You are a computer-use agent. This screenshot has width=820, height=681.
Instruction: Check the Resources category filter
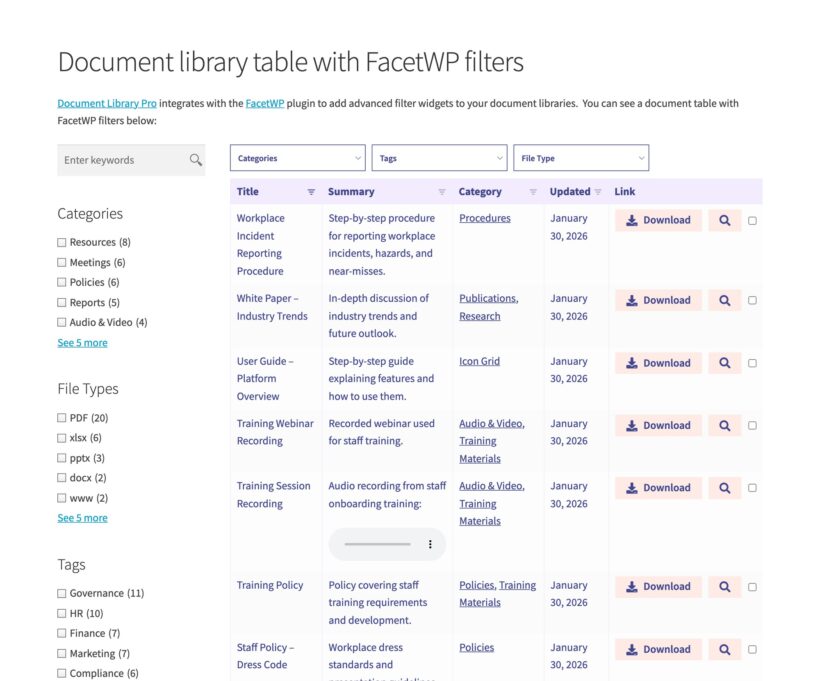coord(62,242)
